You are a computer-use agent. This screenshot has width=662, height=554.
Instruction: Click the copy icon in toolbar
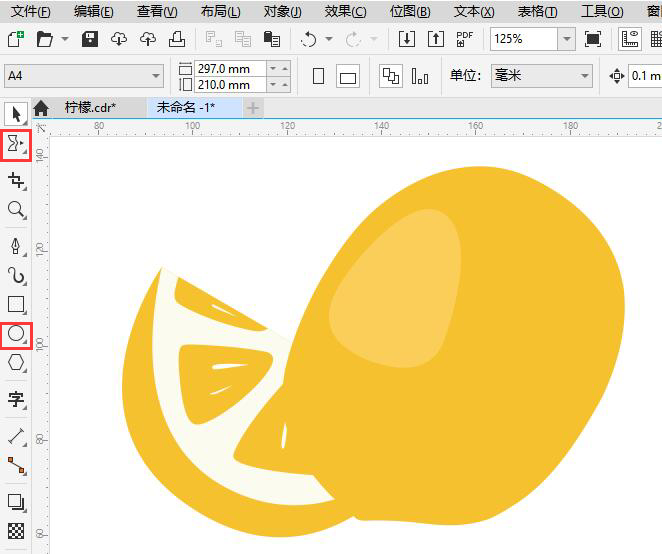coord(243,39)
